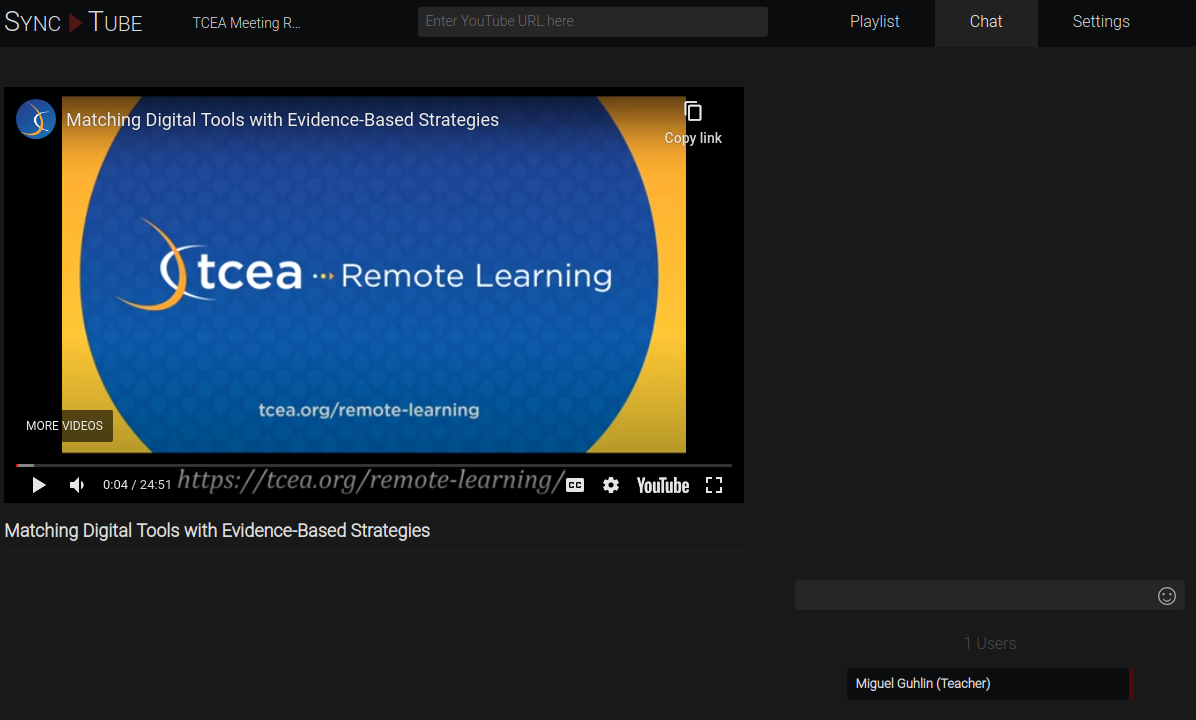The width and height of the screenshot is (1196, 720).
Task: Click the 1 Users label
Action: point(989,643)
